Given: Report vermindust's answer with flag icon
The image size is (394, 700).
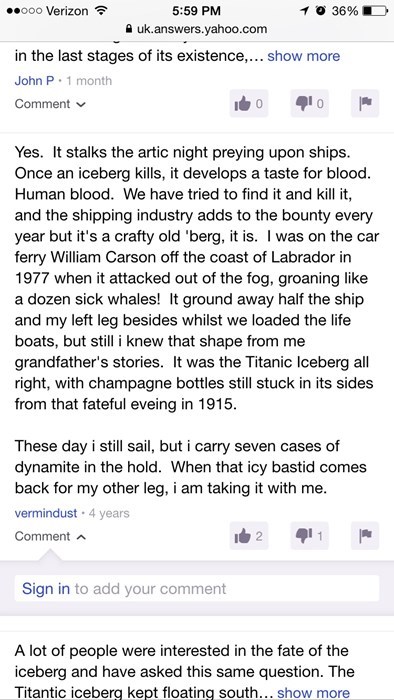Looking at the screenshot, I should click(x=365, y=536).
